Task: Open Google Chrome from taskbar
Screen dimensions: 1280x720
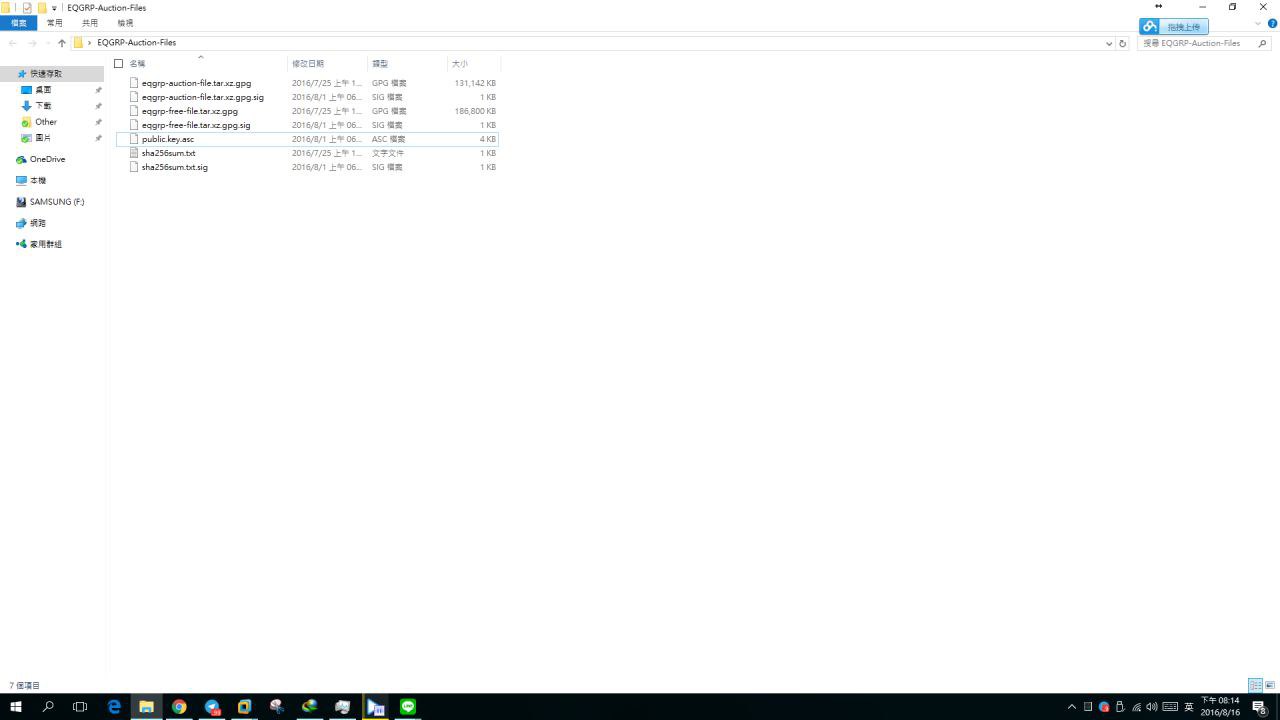Action: (179, 707)
